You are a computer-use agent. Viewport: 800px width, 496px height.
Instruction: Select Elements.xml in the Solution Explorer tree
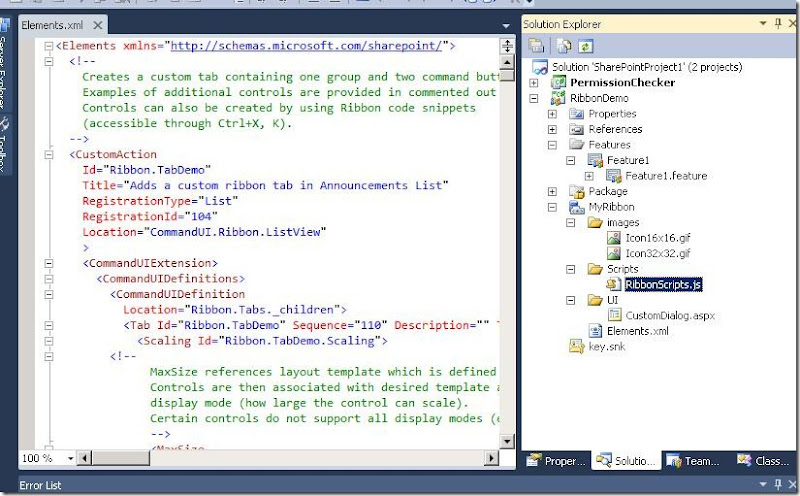[x=637, y=331]
